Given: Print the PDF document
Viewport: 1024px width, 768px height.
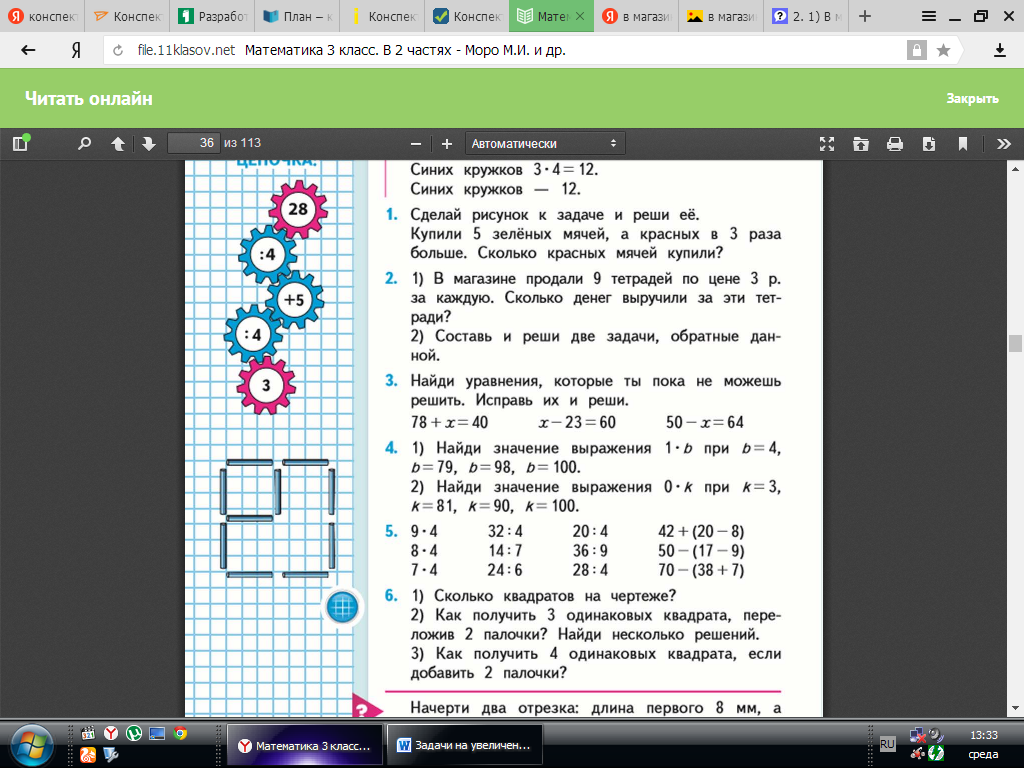Looking at the screenshot, I should tap(895, 143).
